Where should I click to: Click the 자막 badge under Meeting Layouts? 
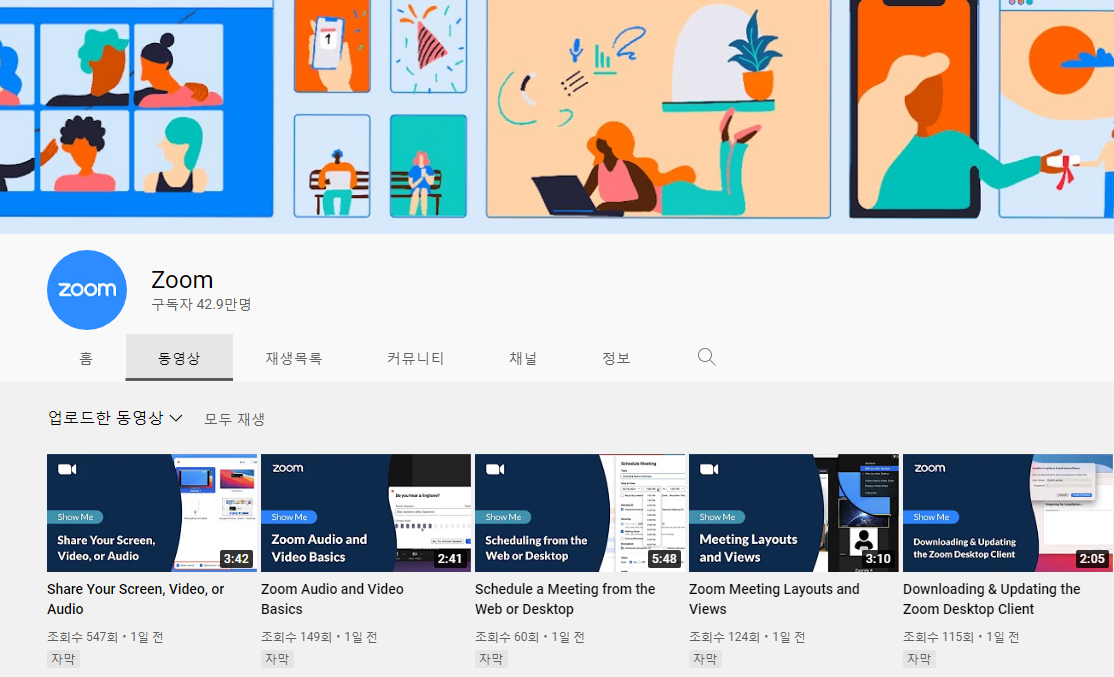[705, 659]
